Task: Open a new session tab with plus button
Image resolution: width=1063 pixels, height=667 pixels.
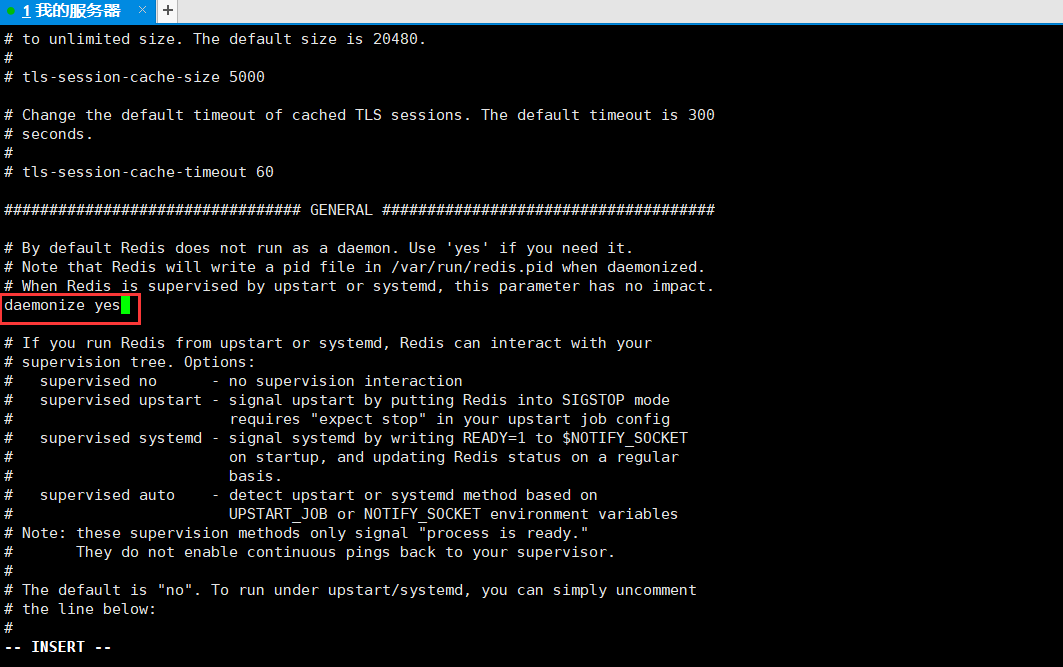Action: coord(167,10)
